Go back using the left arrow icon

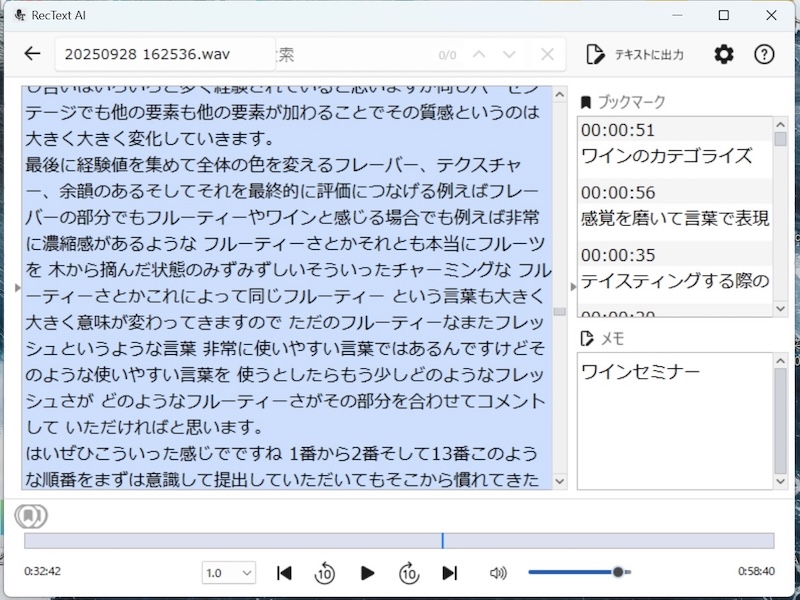(31, 55)
